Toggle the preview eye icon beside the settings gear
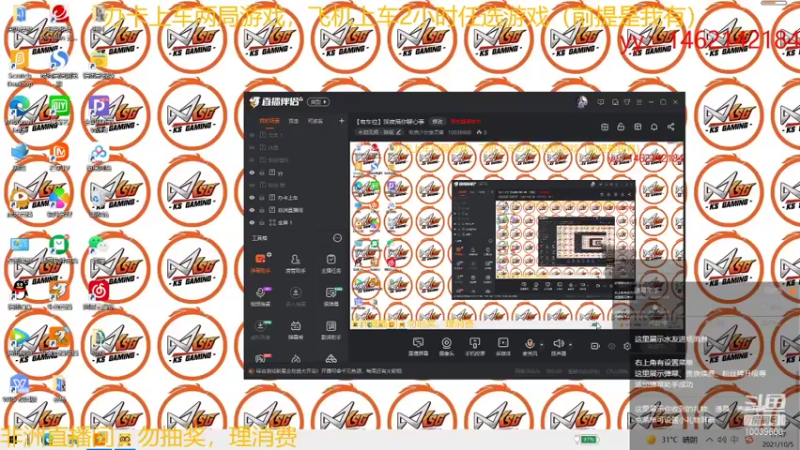Image resolution: width=800 pixels, height=450 pixels. tap(611, 346)
